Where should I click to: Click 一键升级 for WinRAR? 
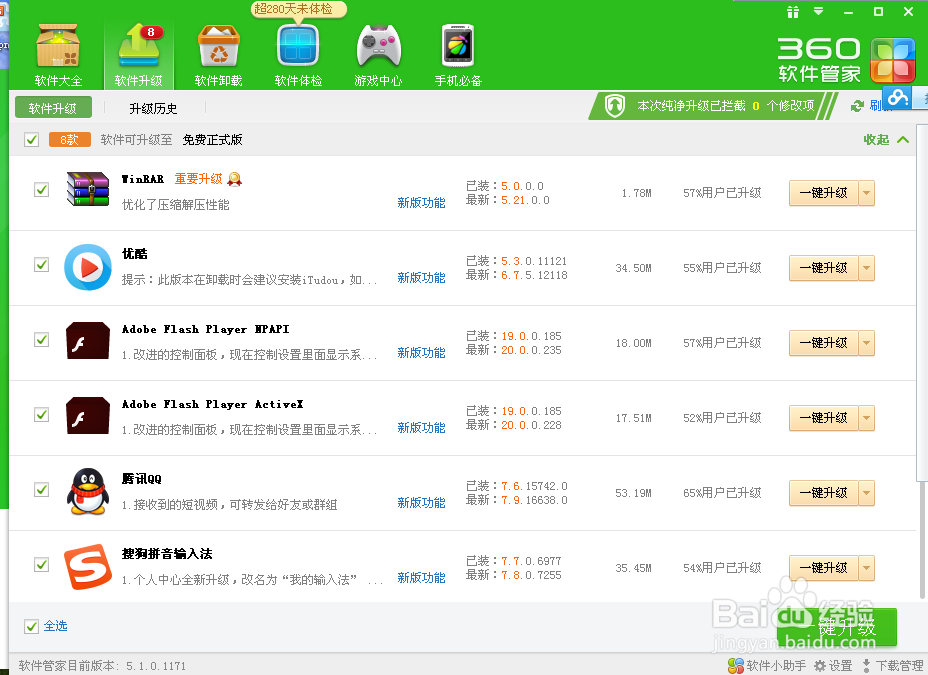click(x=823, y=193)
